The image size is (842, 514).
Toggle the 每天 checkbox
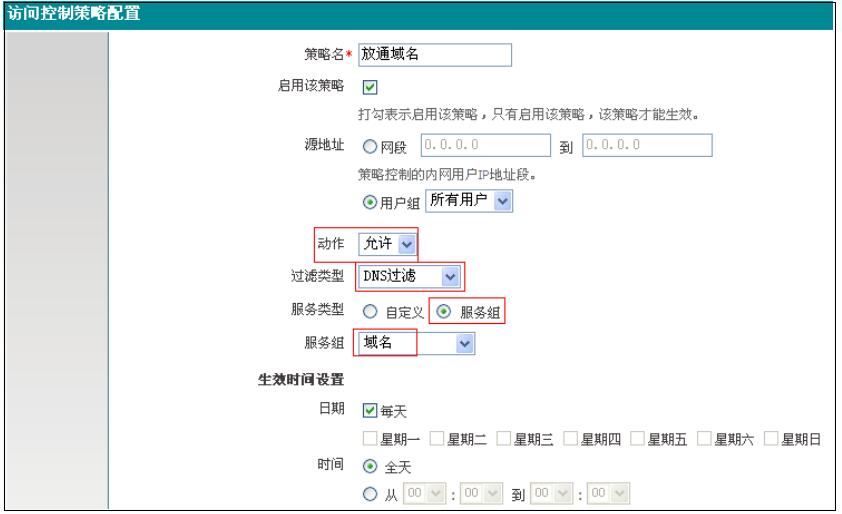coord(368,412)
